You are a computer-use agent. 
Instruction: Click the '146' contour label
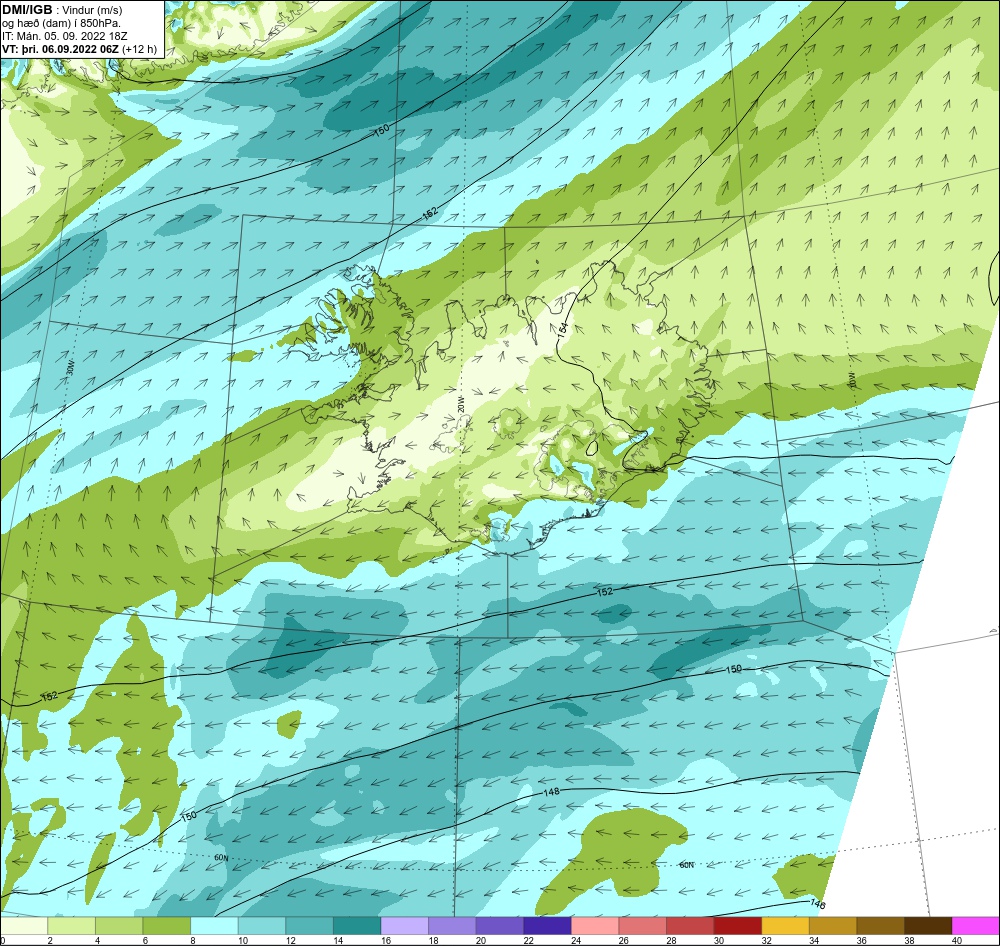coord(818,903)
